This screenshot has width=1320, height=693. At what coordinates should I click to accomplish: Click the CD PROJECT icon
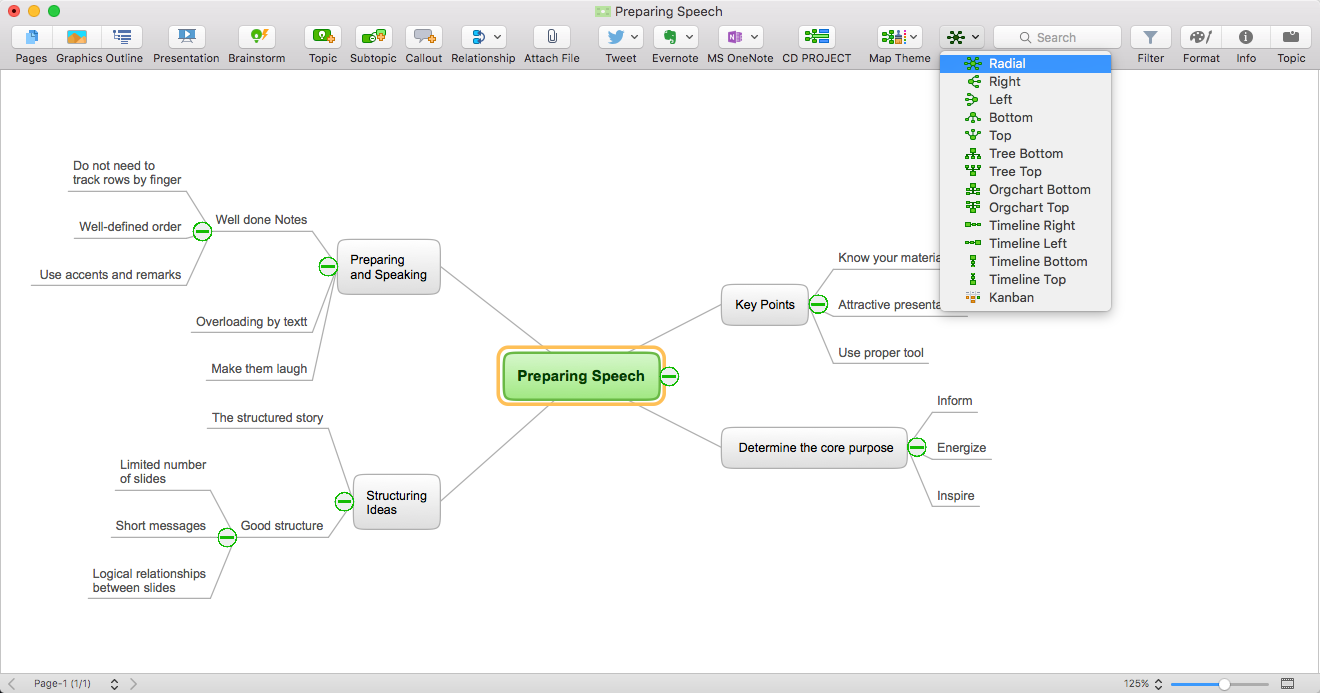(x=817, y=37)
